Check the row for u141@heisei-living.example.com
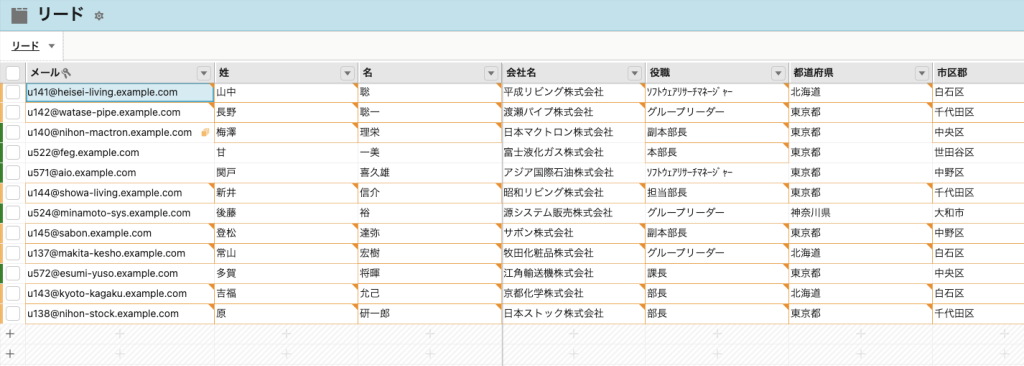The height and width of the screenshot is (366, 1024). [13, 93]
